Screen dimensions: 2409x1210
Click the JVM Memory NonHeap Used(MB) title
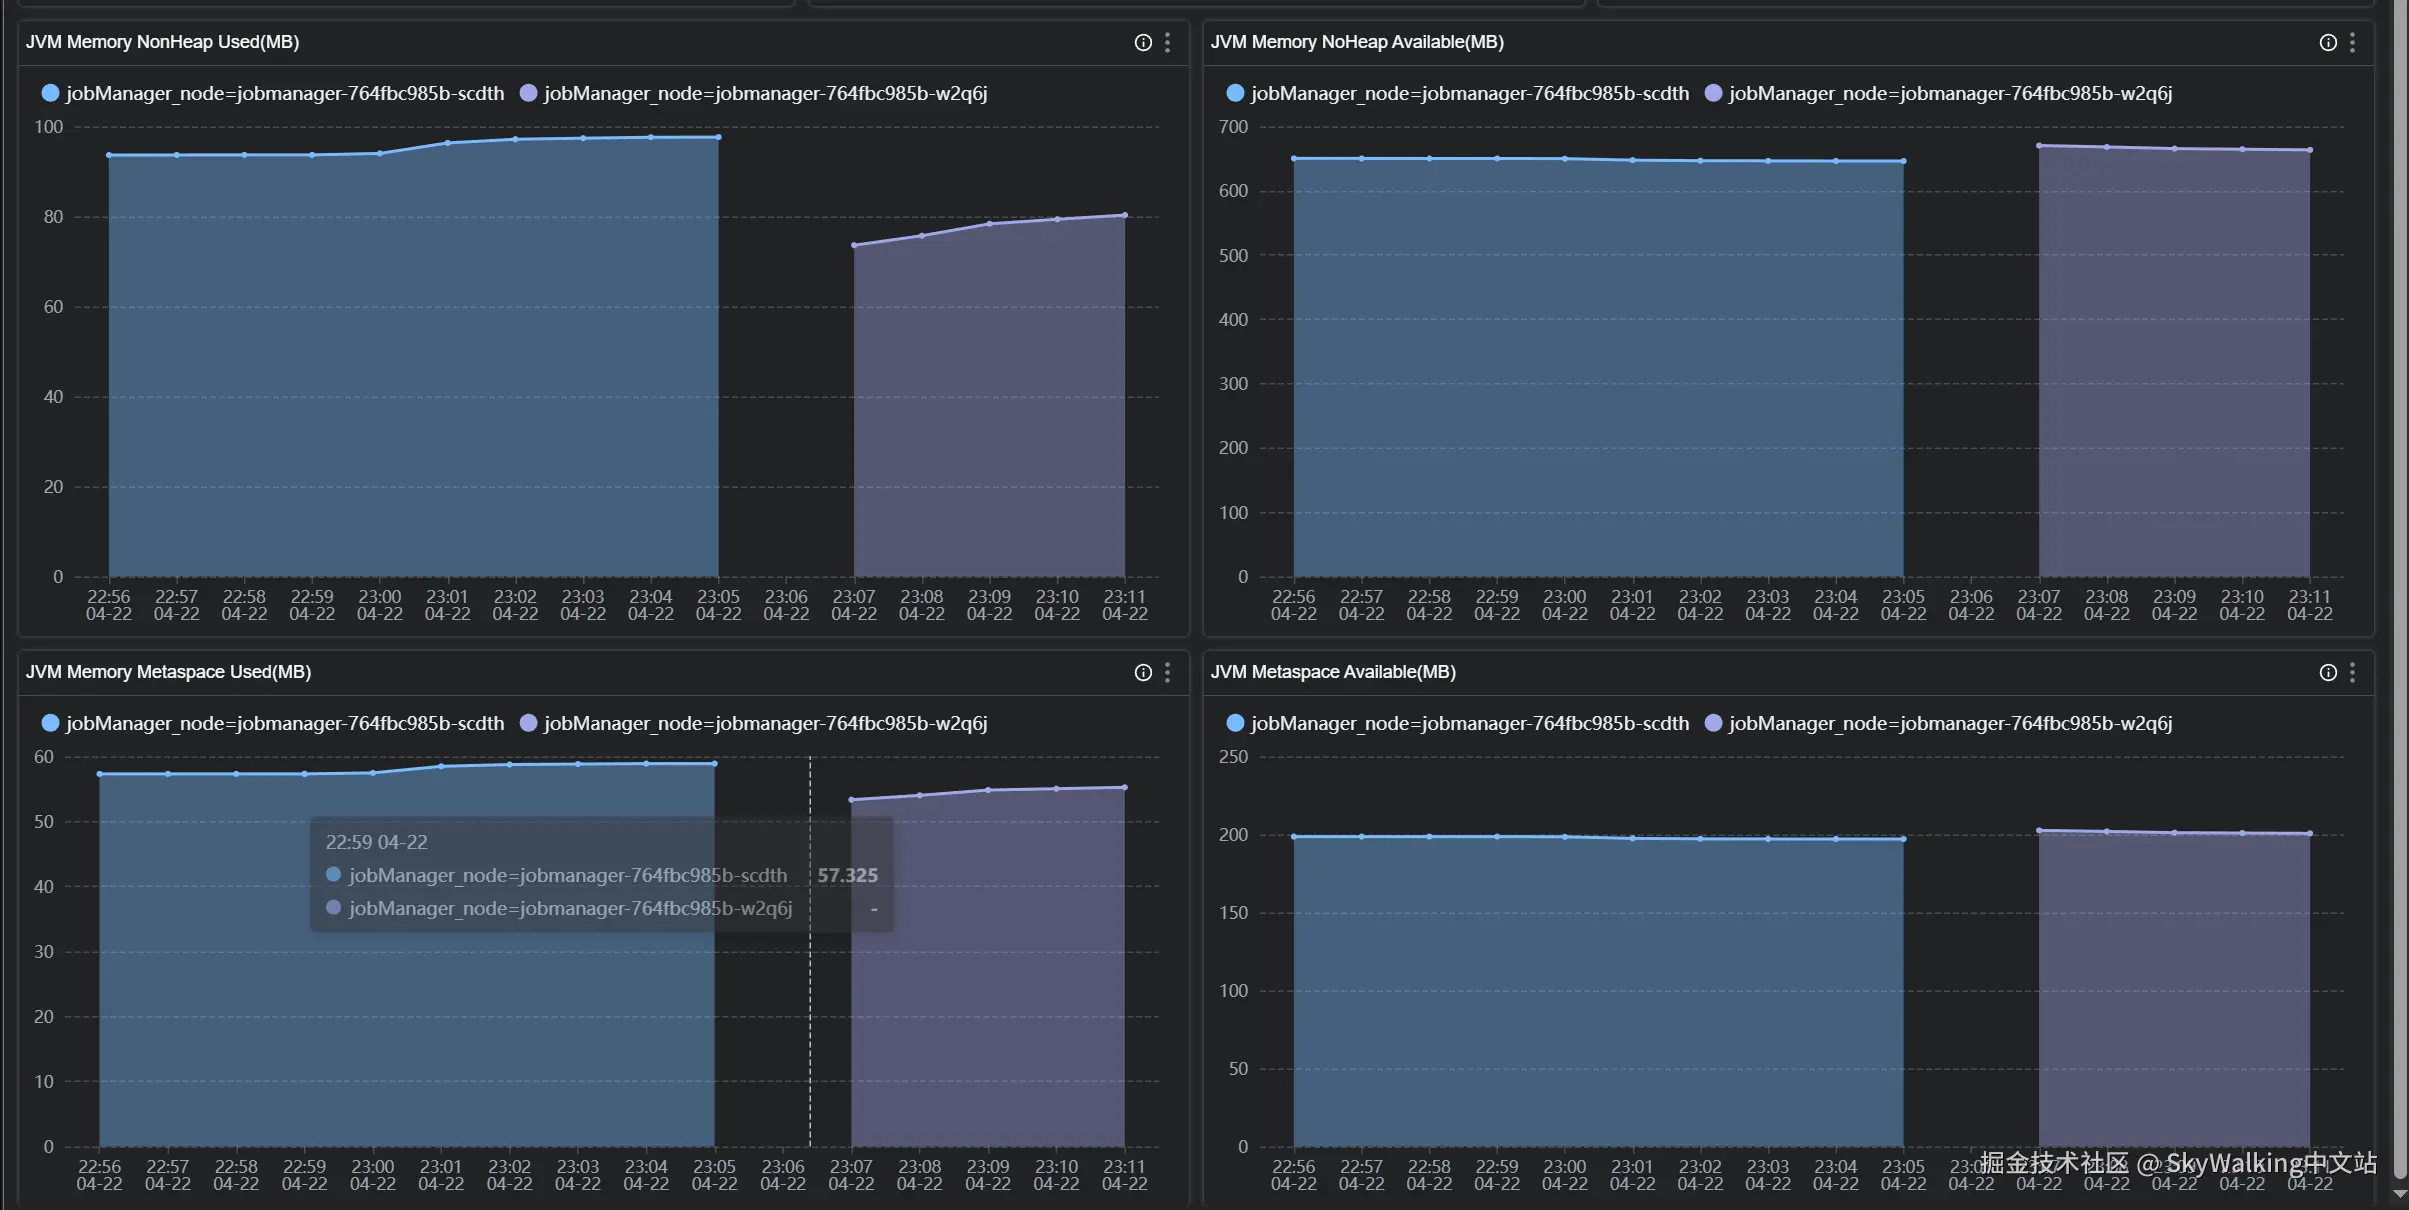pyautogui.click(x=162, y=42)
